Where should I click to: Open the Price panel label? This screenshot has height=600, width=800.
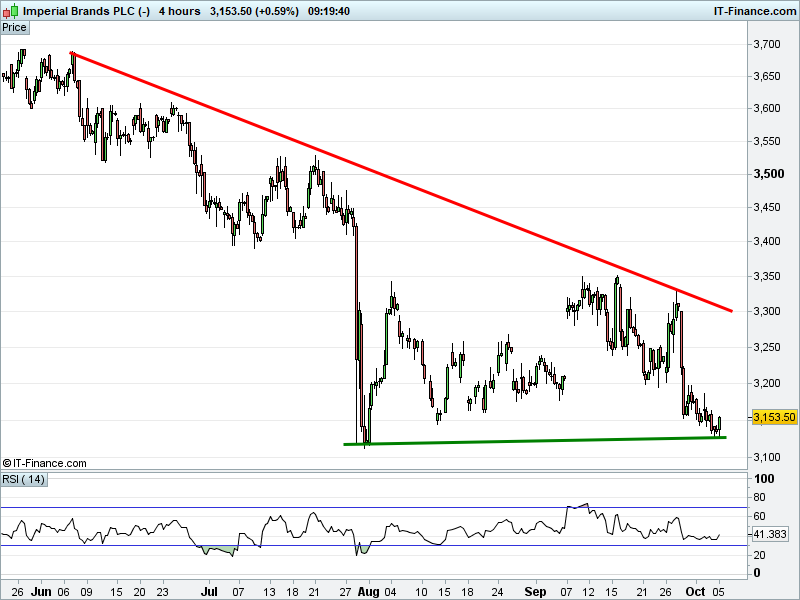[15, 28]
